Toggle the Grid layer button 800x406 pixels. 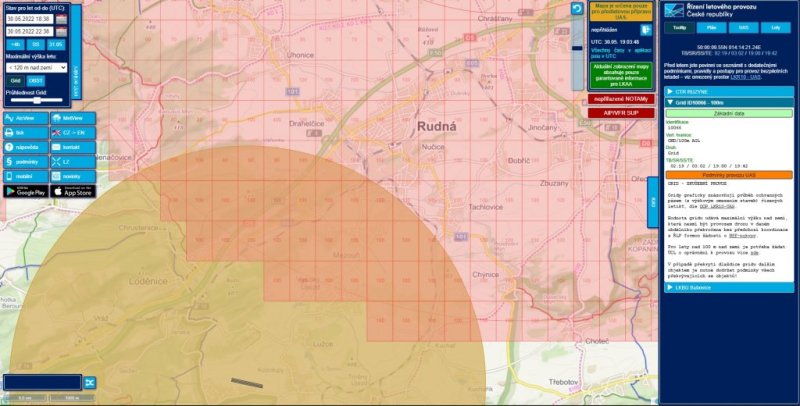point(15,81)
